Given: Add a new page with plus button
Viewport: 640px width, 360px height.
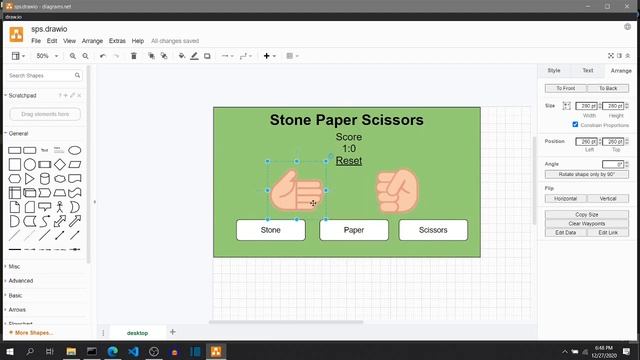Looking at the screenshot, I should coord(173,332).
